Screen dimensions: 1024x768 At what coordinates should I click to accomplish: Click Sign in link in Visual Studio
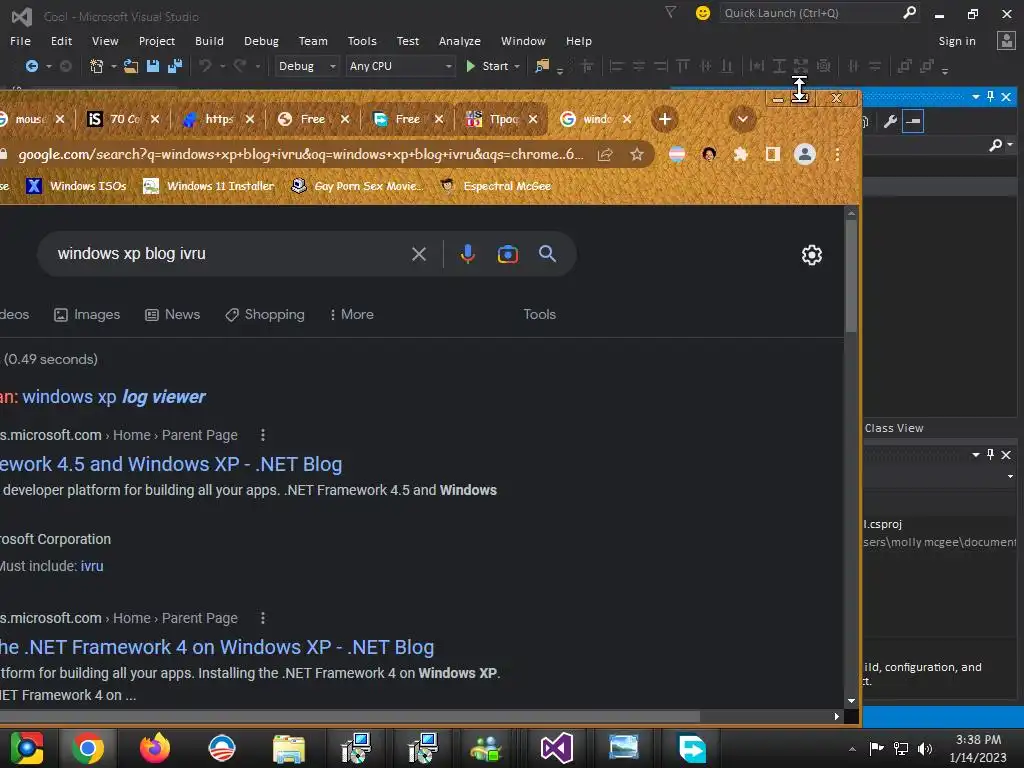pos(957,40)
